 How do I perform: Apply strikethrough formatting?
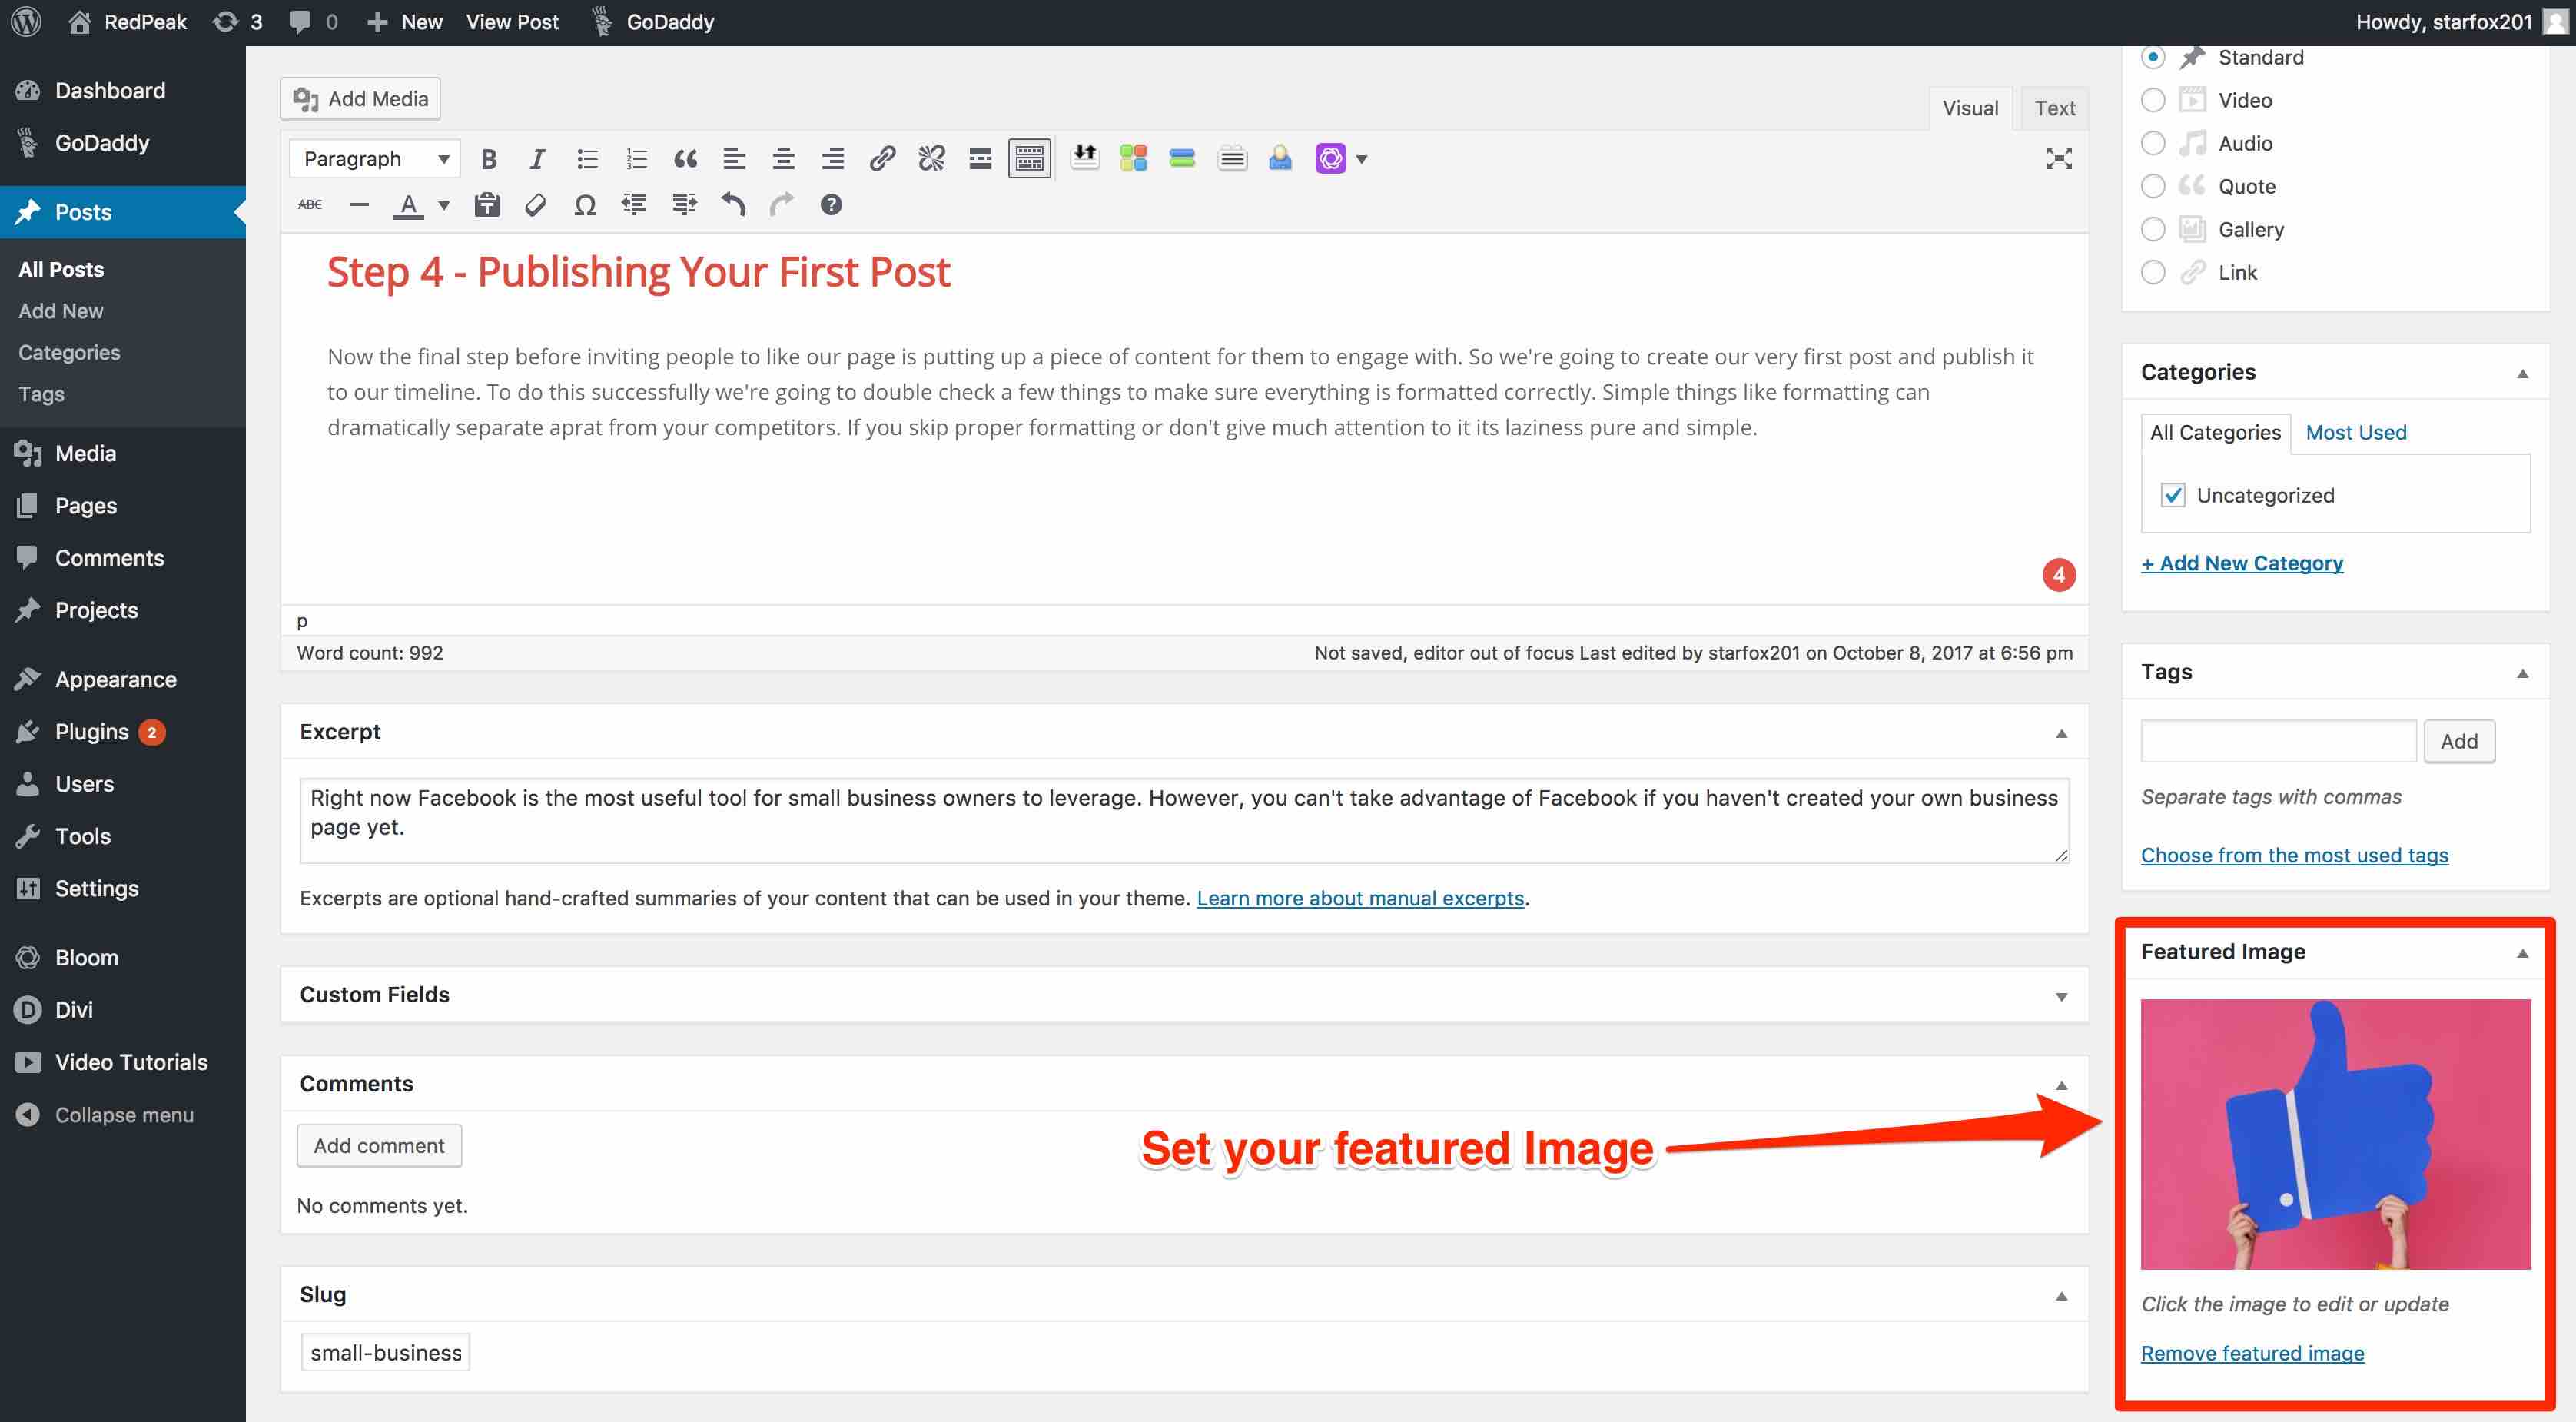(310, 205)
